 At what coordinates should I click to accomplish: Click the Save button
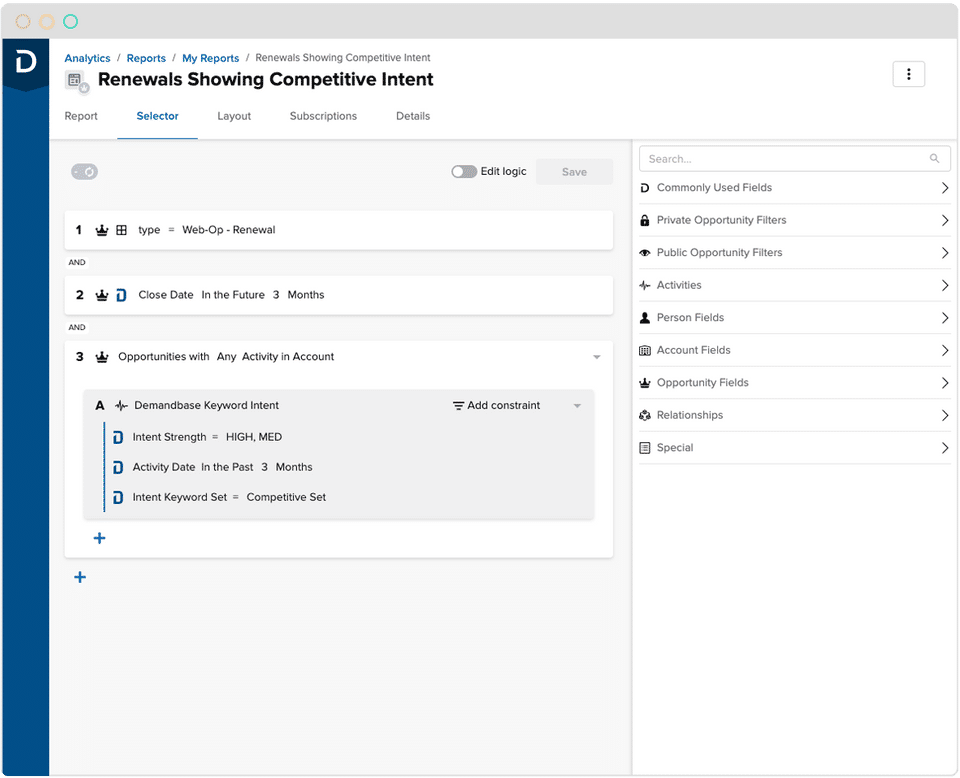tap(574, 172)
